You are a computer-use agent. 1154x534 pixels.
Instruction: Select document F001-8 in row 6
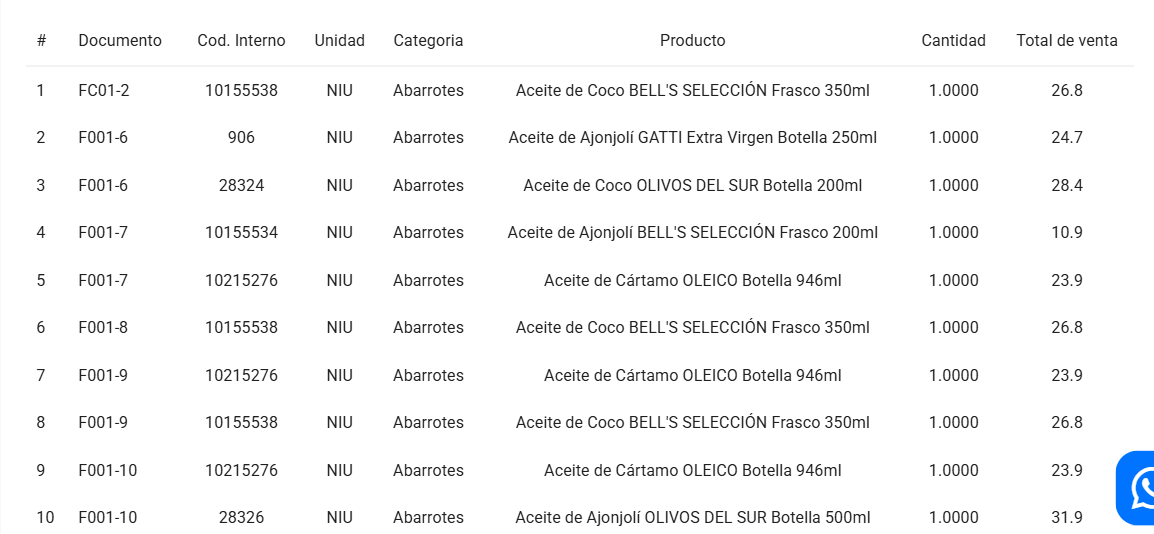[103, 328]
